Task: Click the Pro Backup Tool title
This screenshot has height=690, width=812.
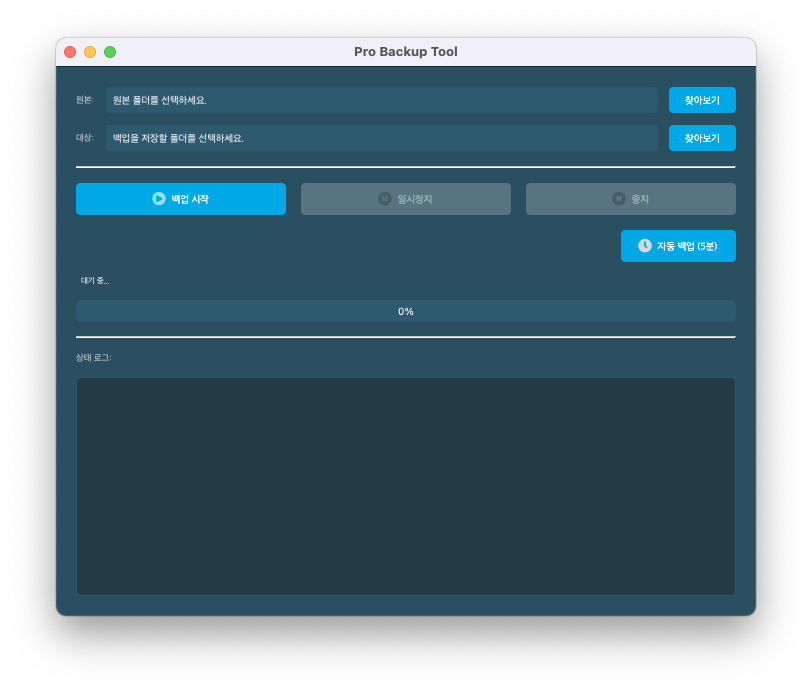Action: pos(406,52)
